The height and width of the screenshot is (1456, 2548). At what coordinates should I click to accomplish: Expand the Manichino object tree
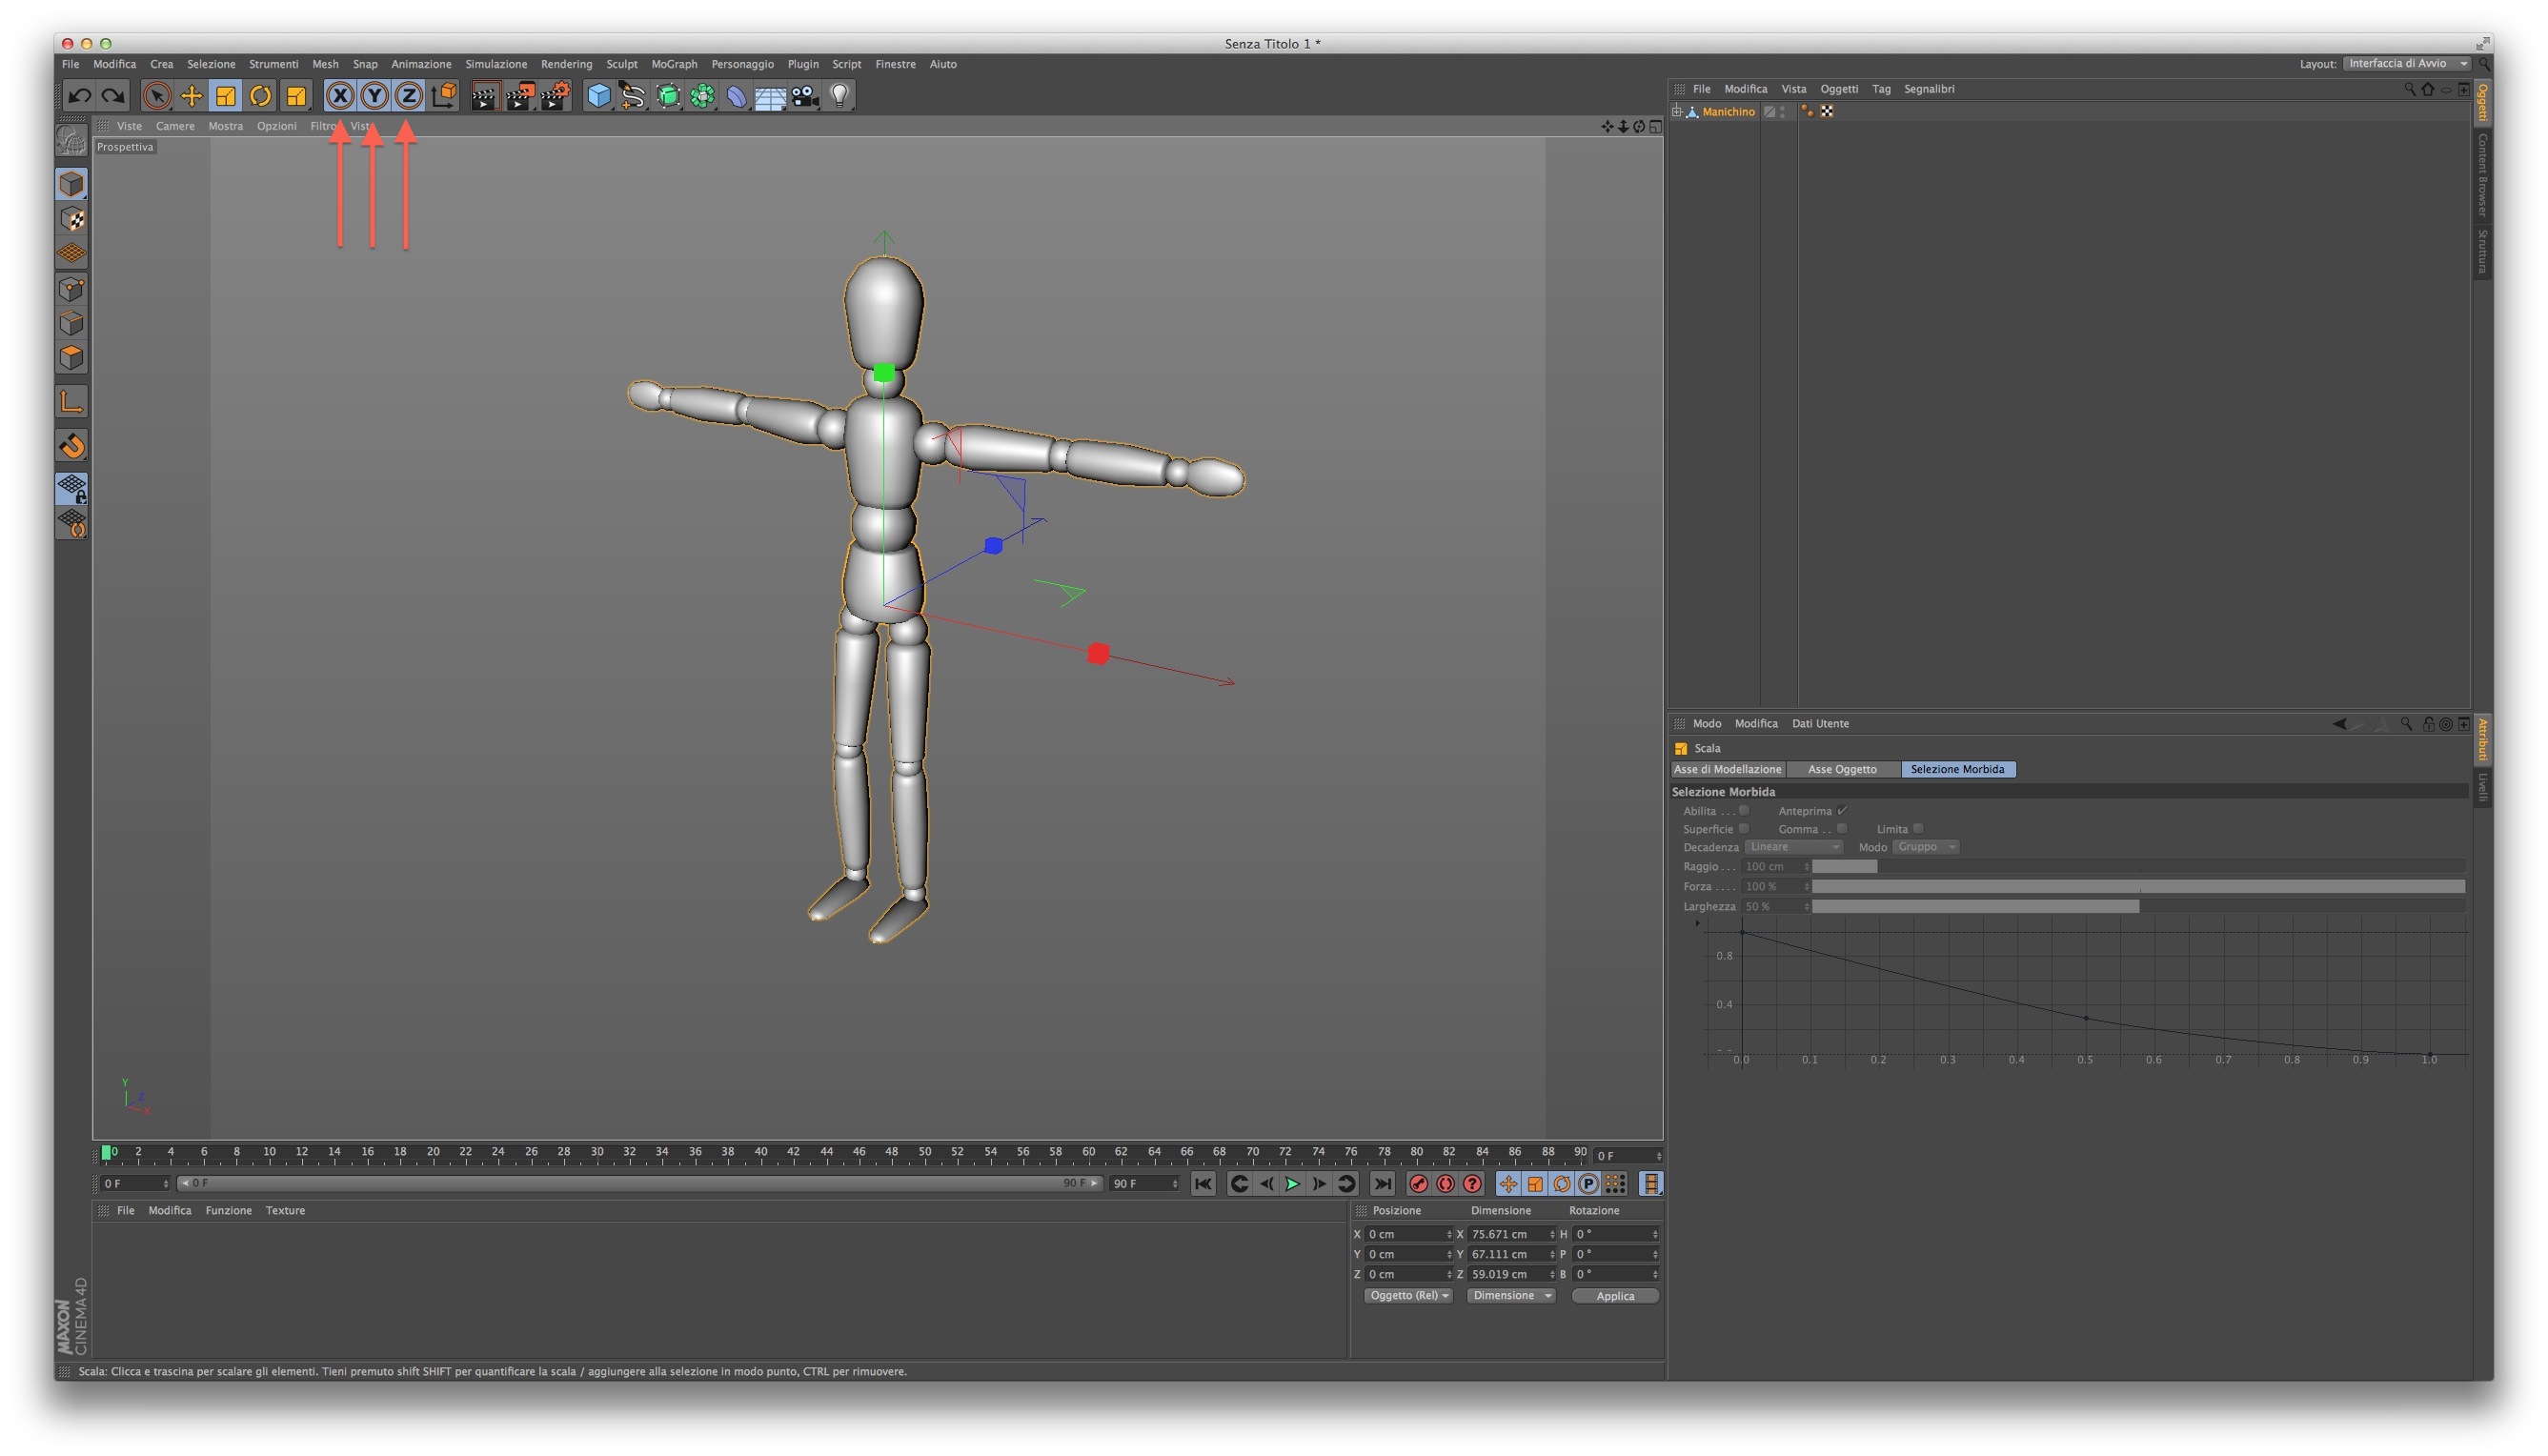click(x=1677, y=112)
